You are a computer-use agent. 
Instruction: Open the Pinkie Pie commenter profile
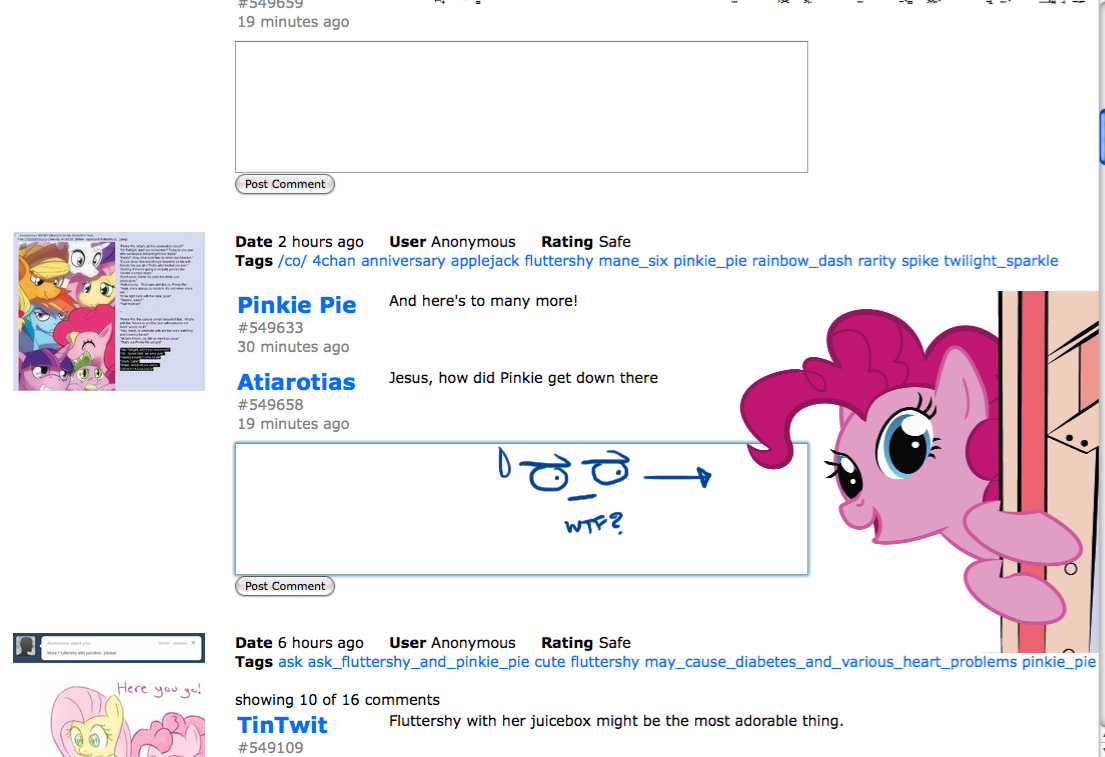297,305
